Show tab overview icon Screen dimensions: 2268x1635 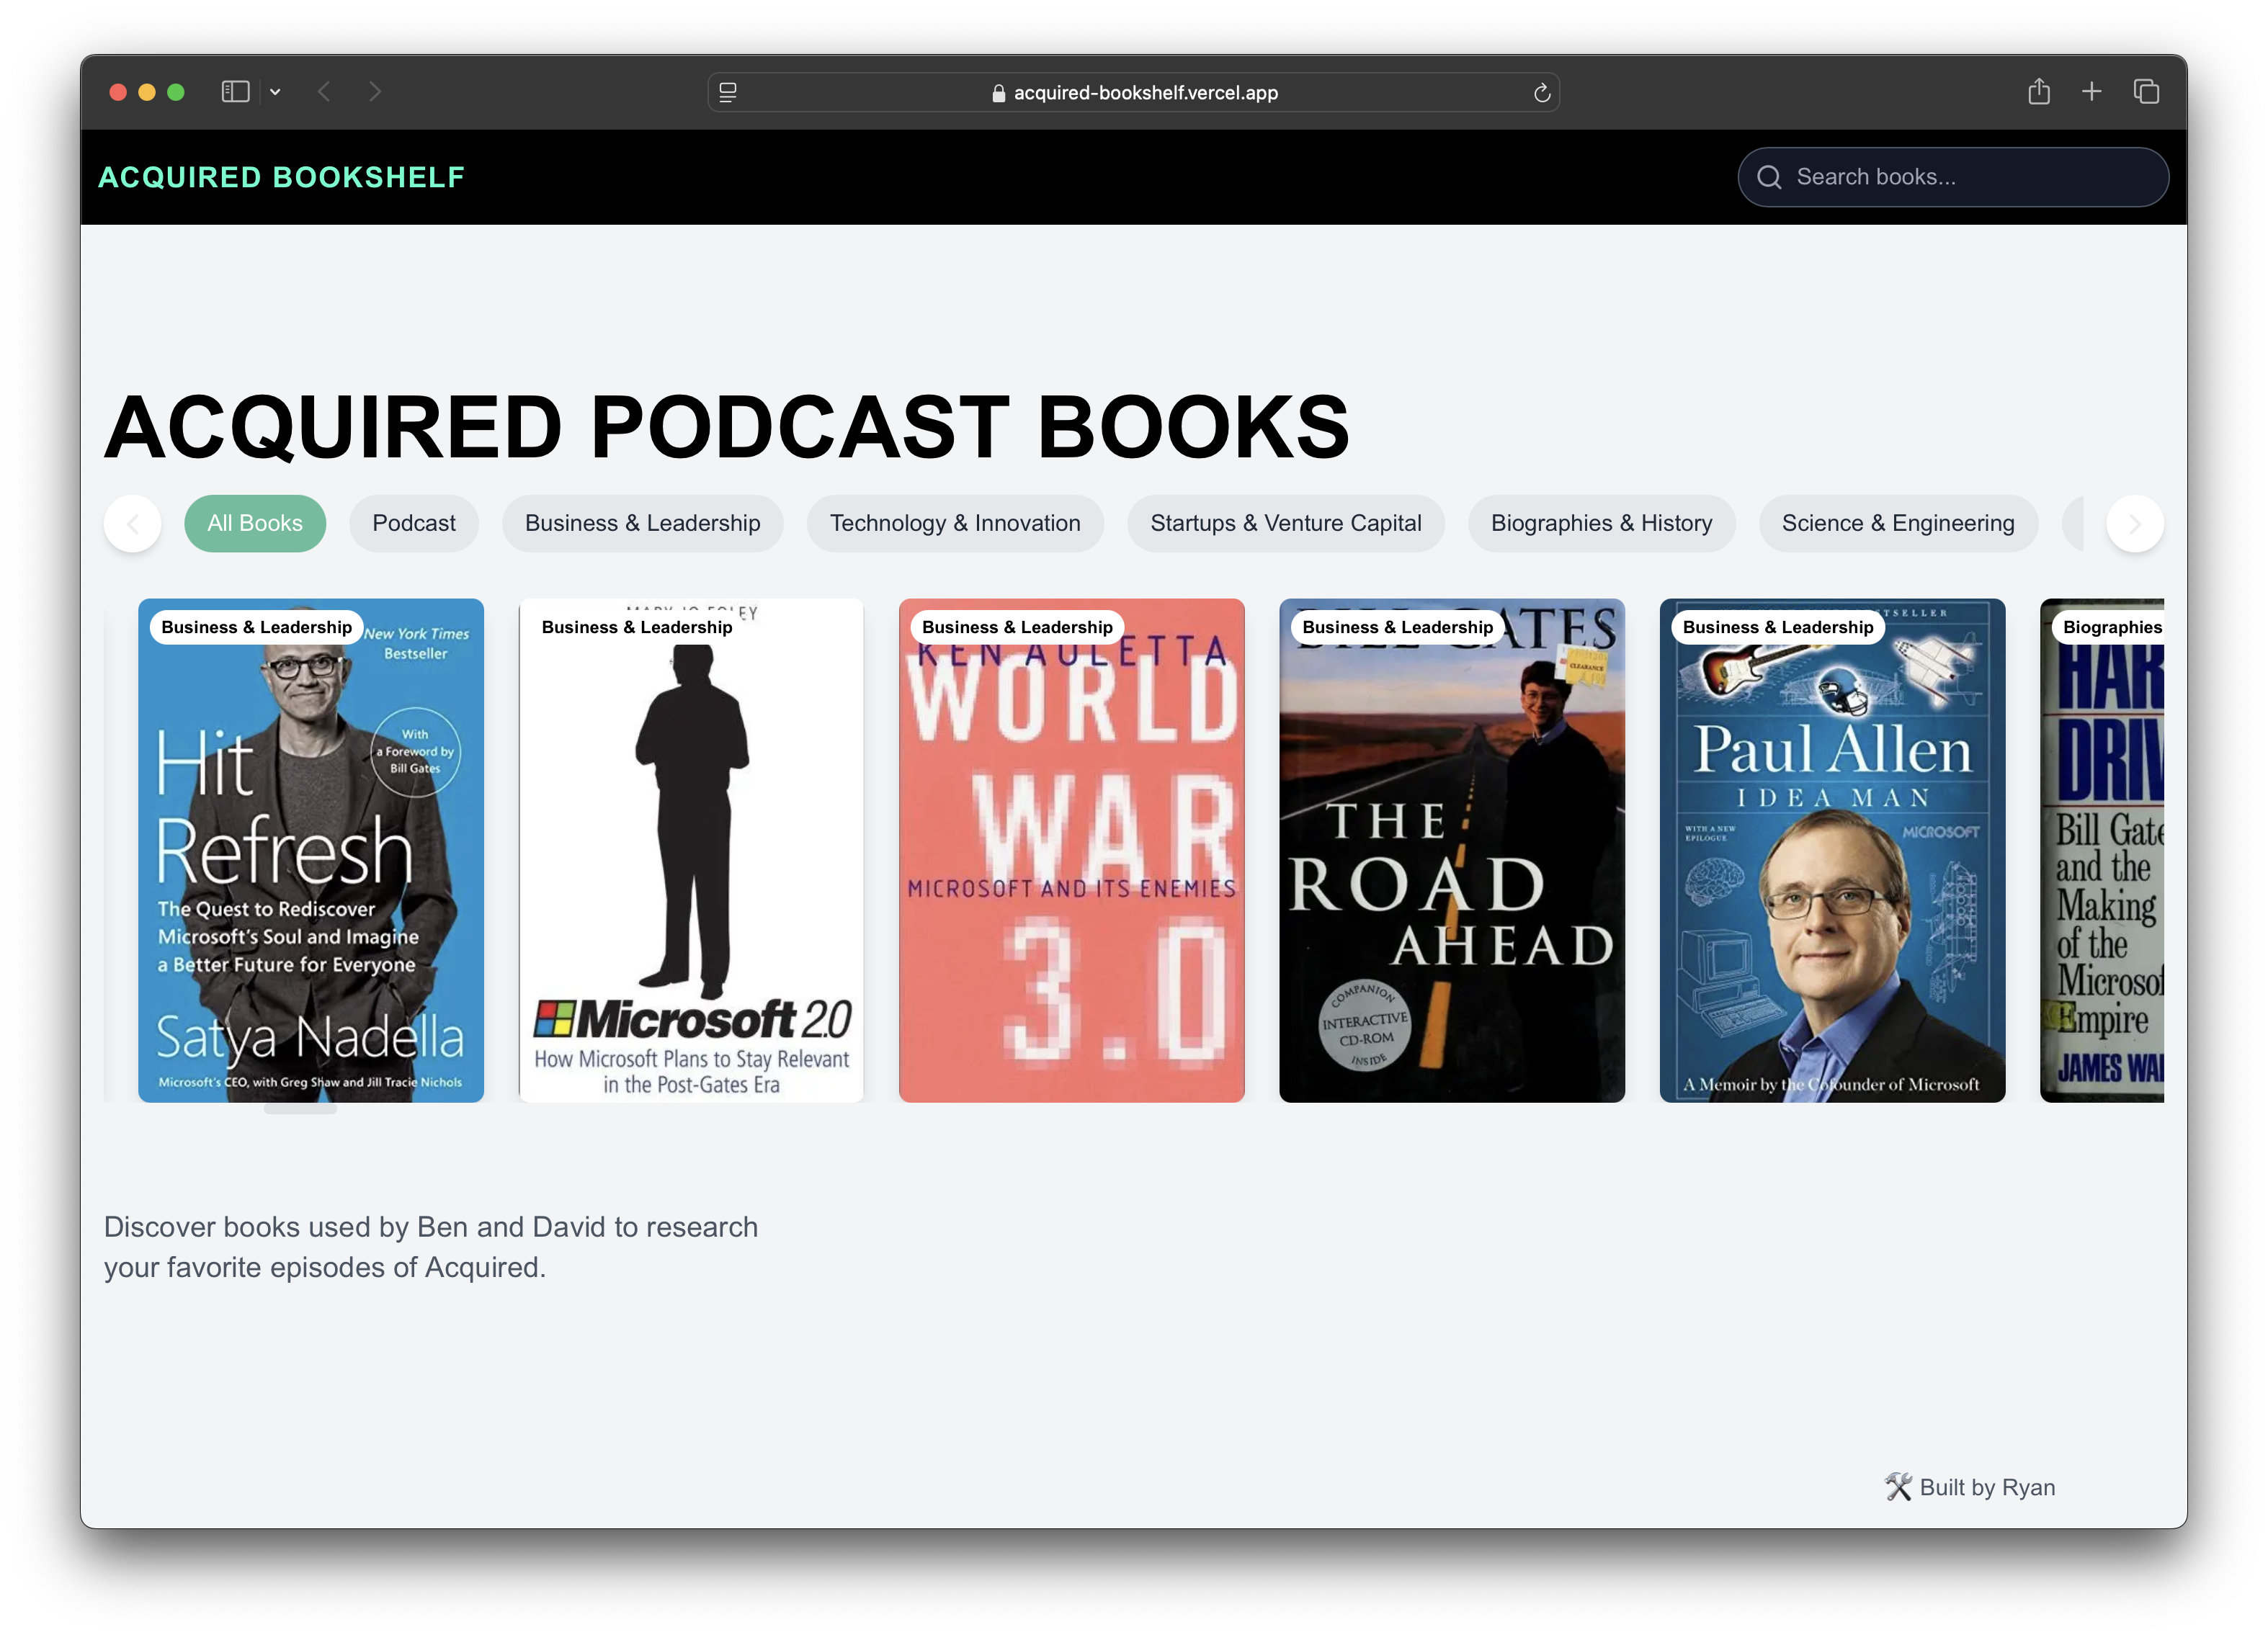(x=2146, y=92)
